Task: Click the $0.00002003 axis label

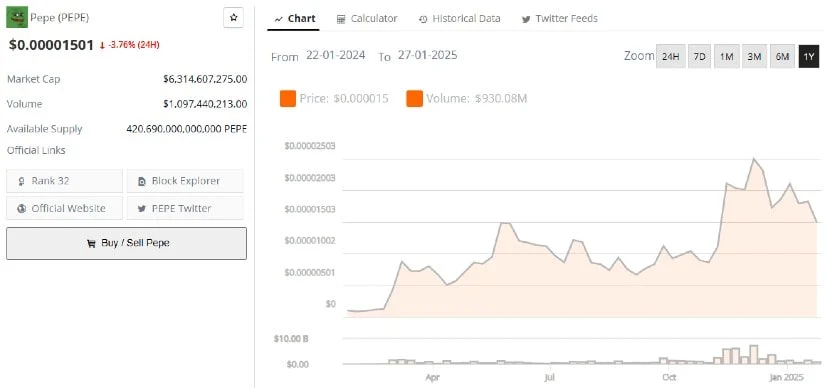Action: click(x=310, y=177)
